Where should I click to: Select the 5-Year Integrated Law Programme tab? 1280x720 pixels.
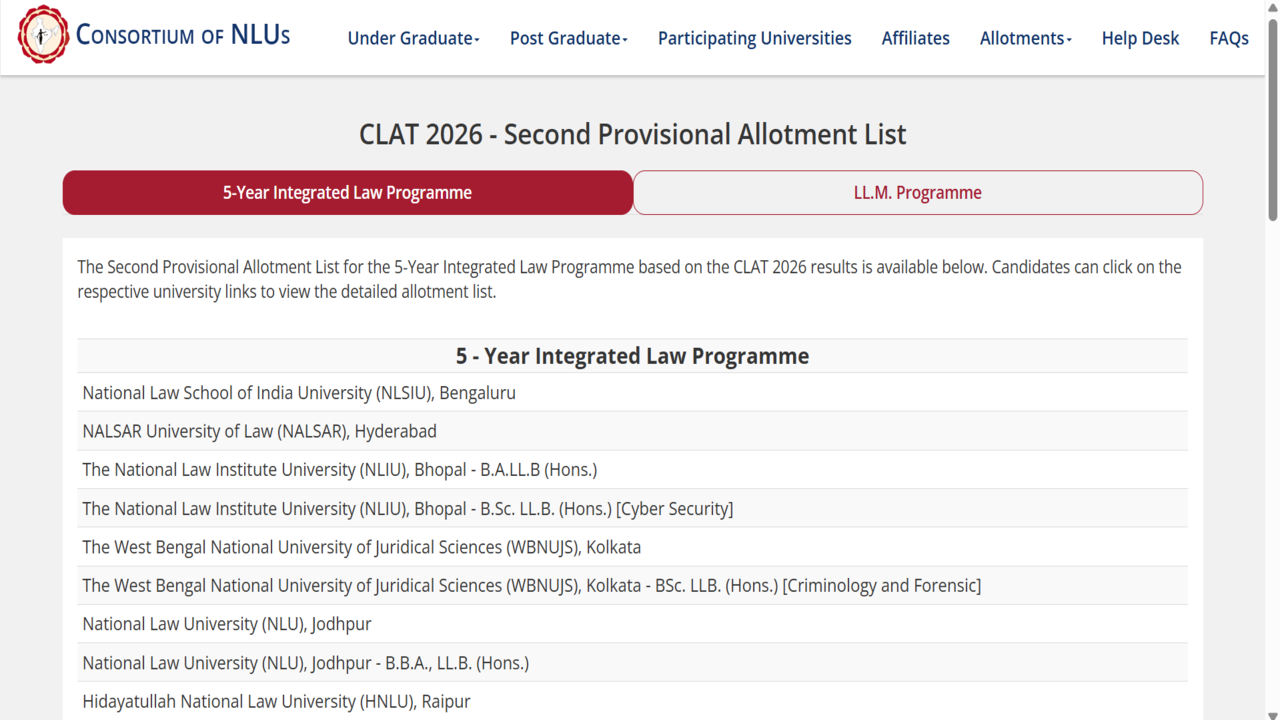coord(347,193)
